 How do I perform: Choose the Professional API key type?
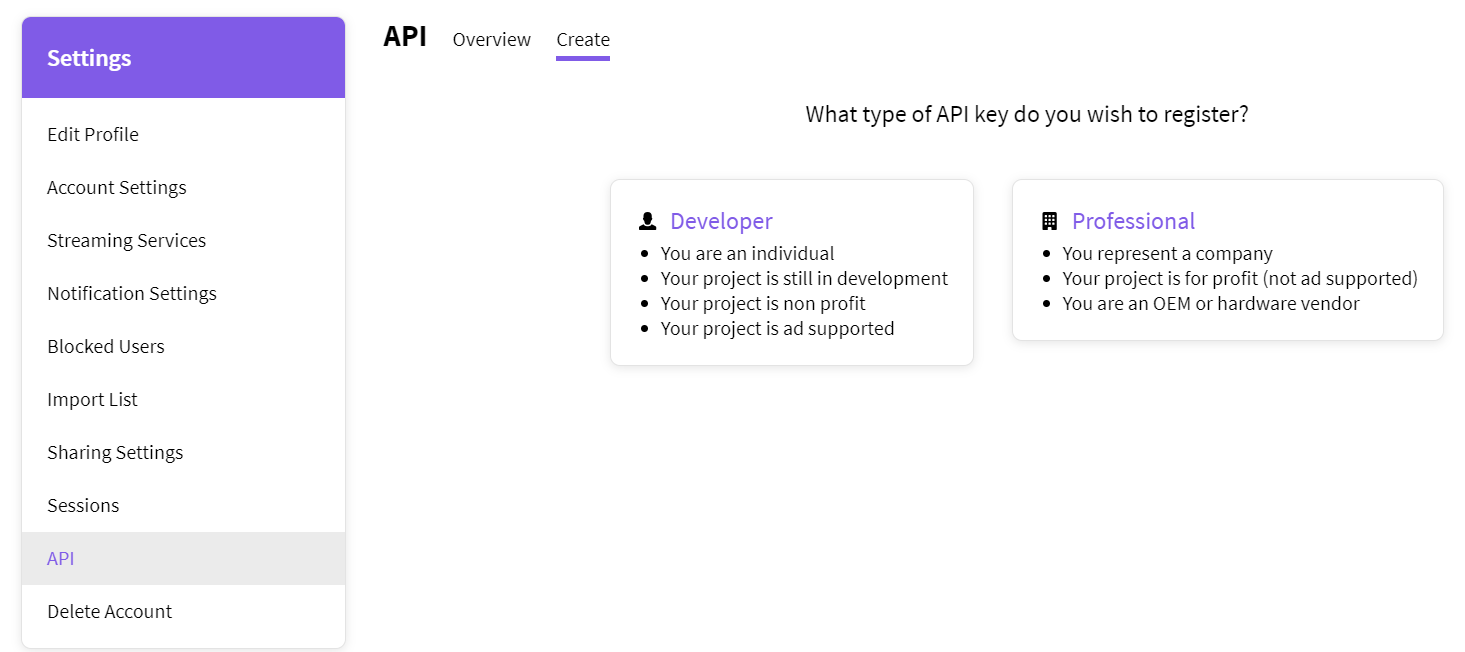(x=1133, y=221)
